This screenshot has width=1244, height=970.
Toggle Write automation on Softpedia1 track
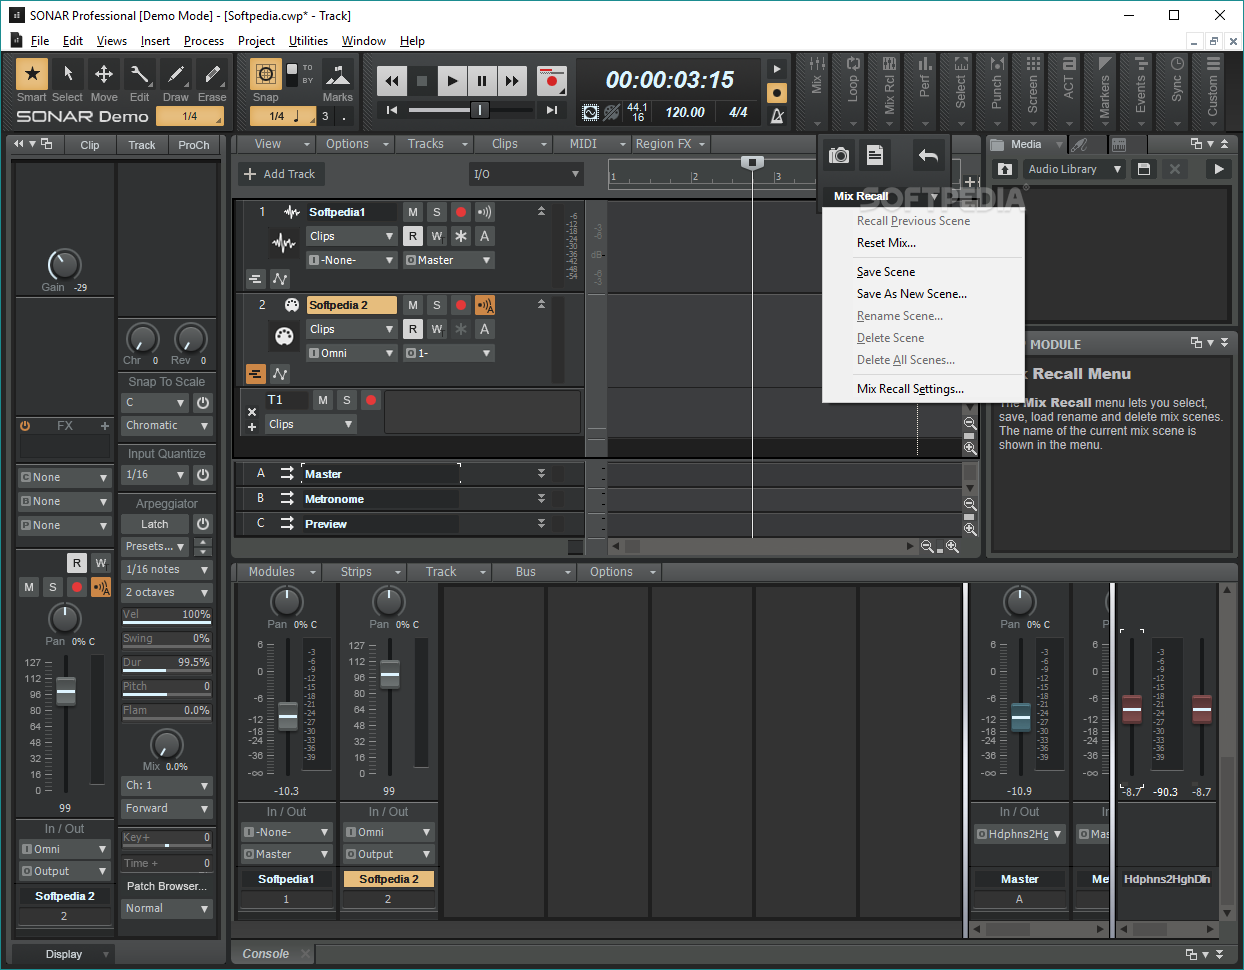pos(437,236)
